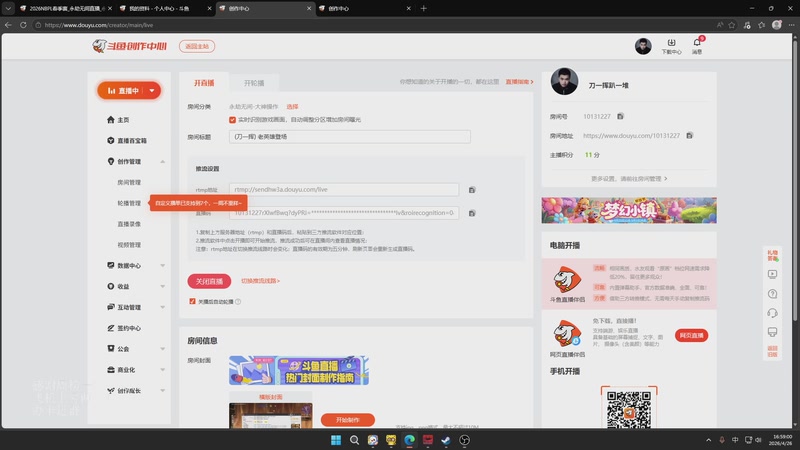The width and height of the screenshot is (800, 450).
Task: Open OBS Studio from the taskbar
Action: [464, 440]
